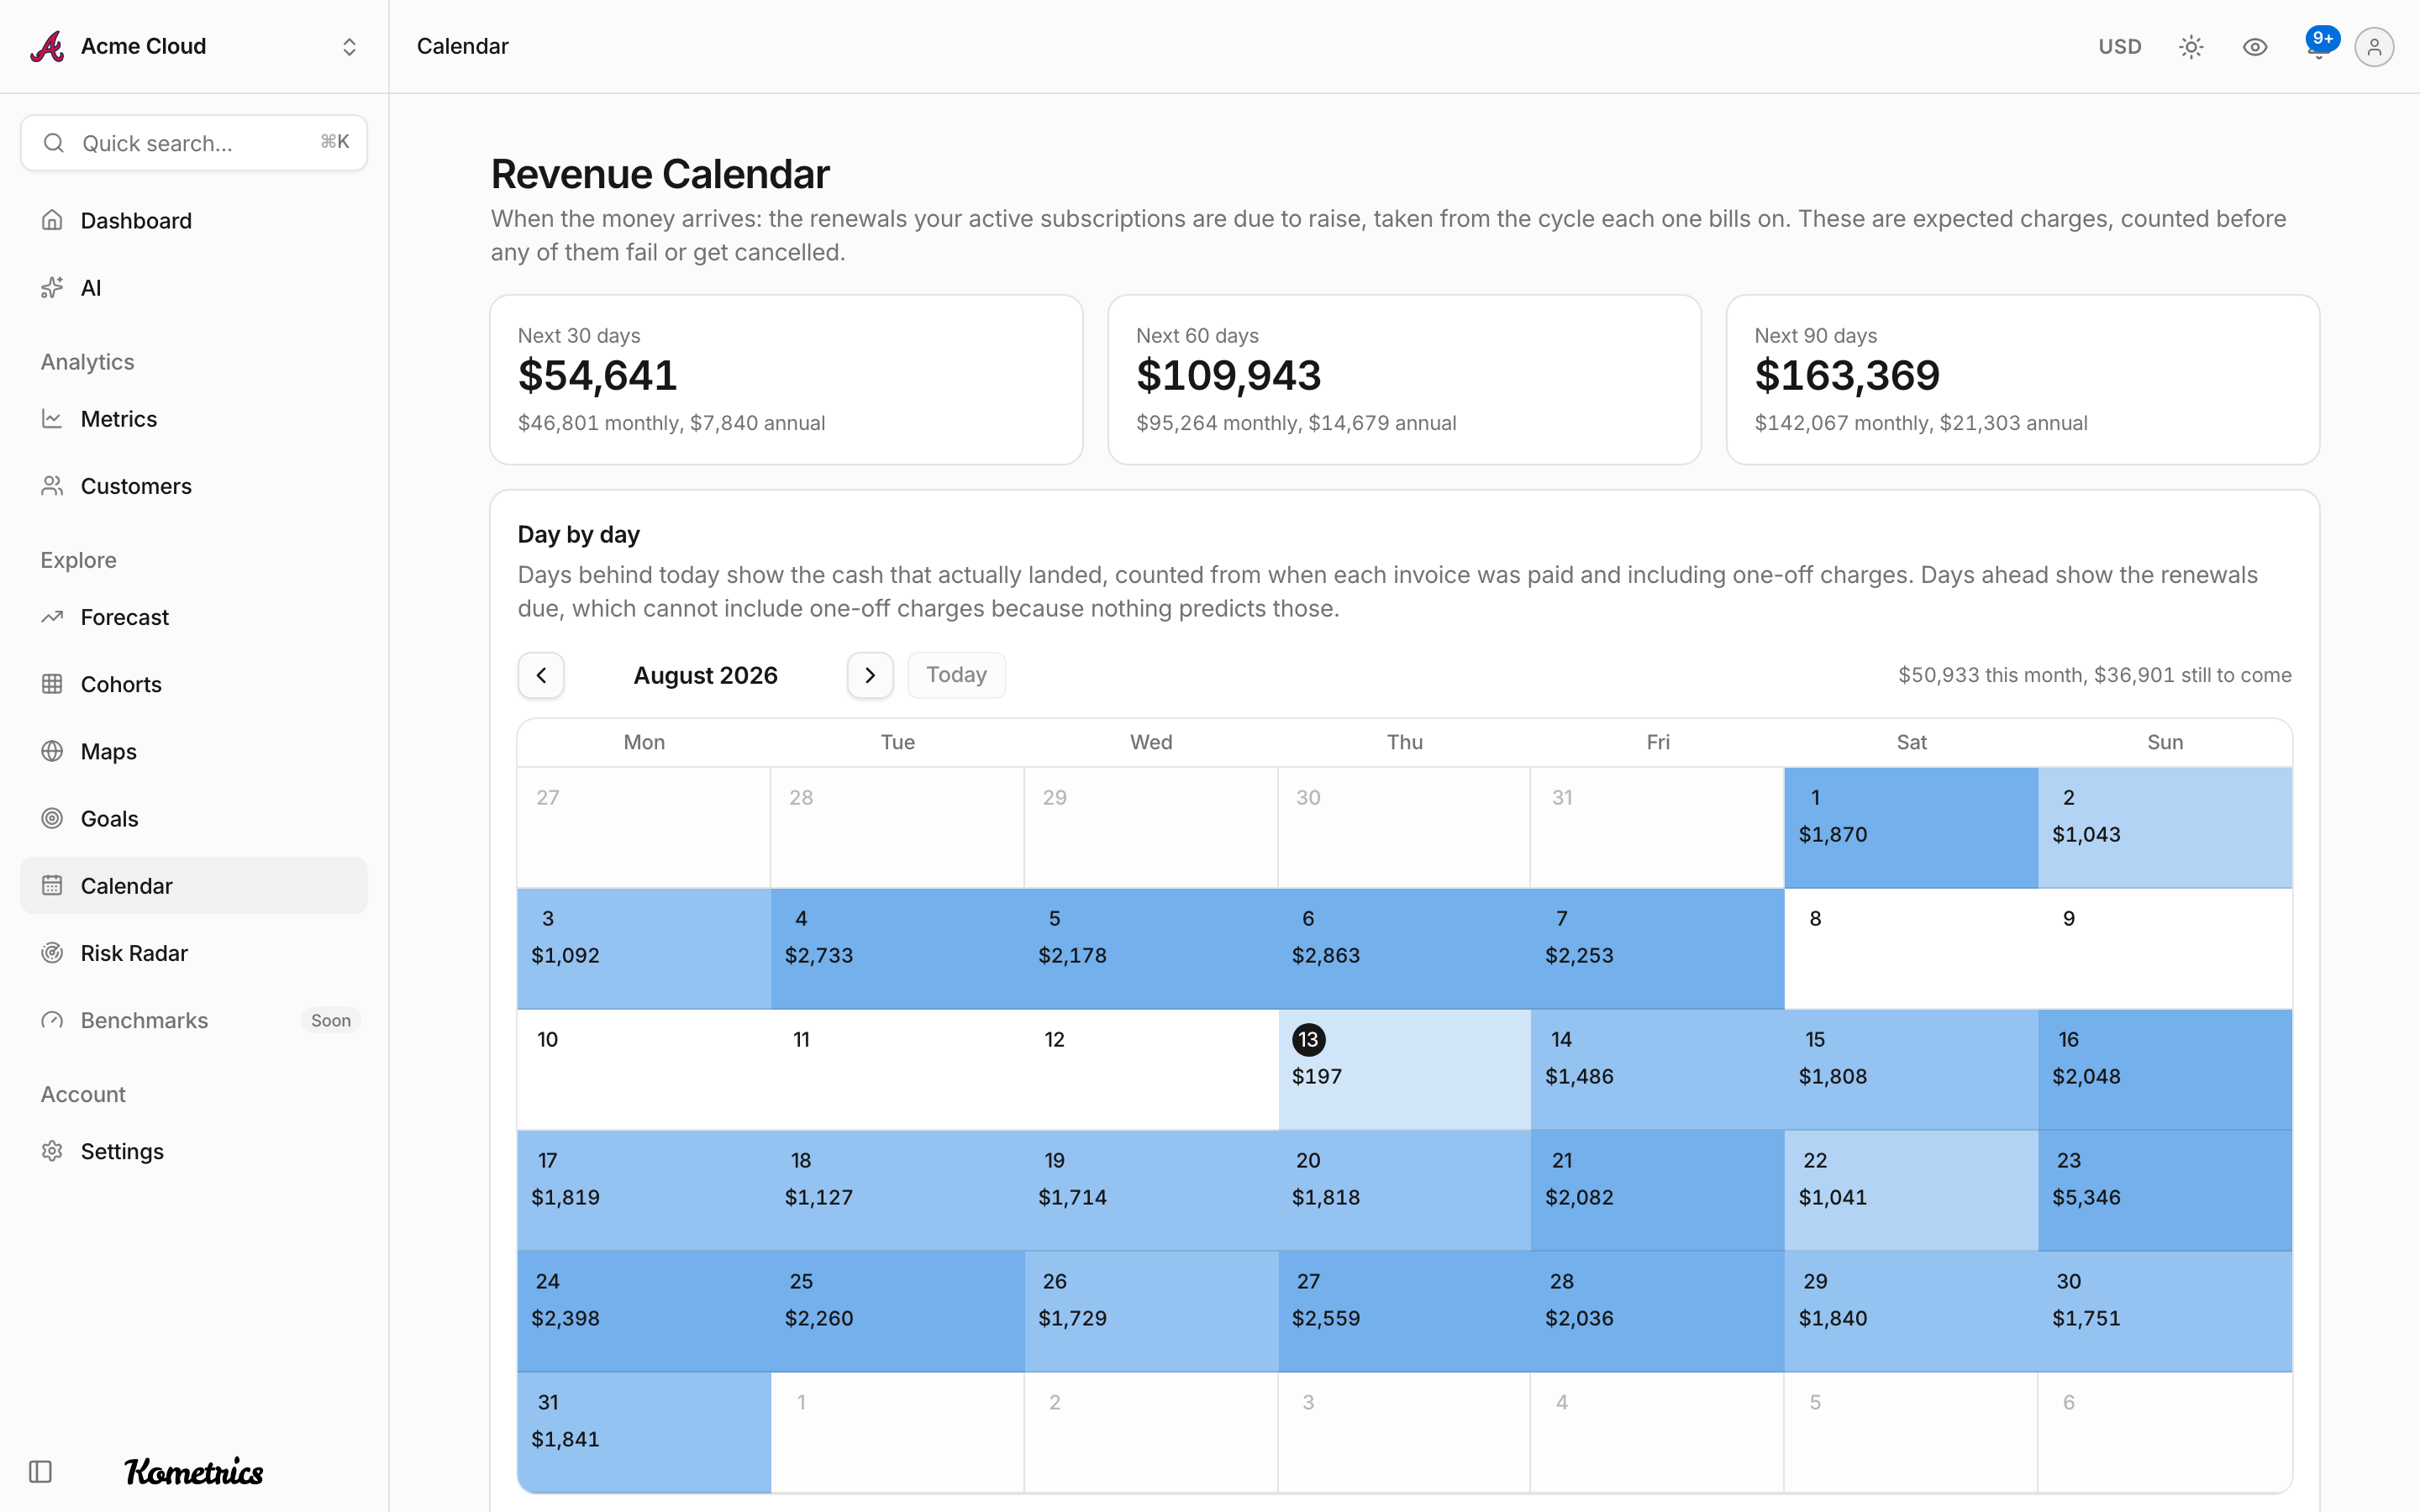2420x1512 pixels.
Task: Click the Risk Radar icon
Action: tap(52, 953)
